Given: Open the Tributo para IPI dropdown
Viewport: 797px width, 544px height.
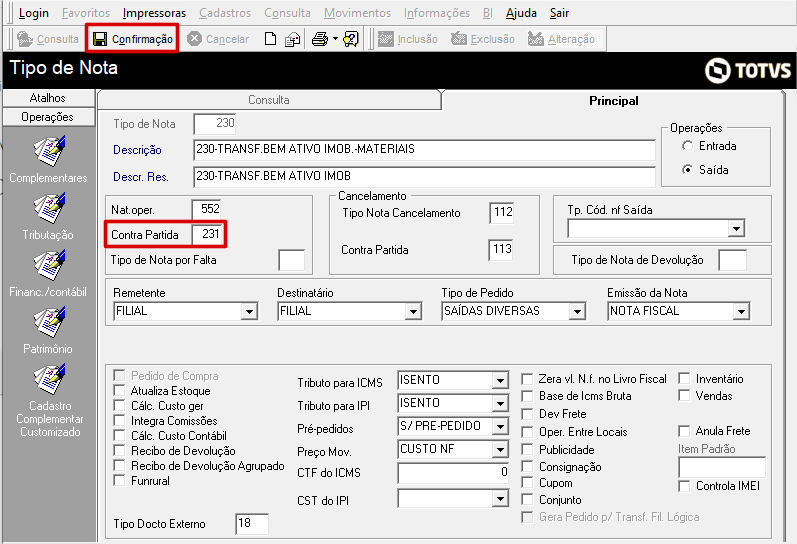Looking at the screenshot, I should 500,404.
